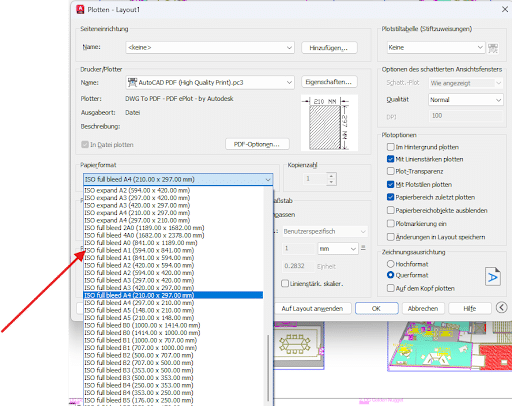Increase Kopienzahl with the up arrow
Viewport: 512px width, 406px height.
[x=331, y=176]
